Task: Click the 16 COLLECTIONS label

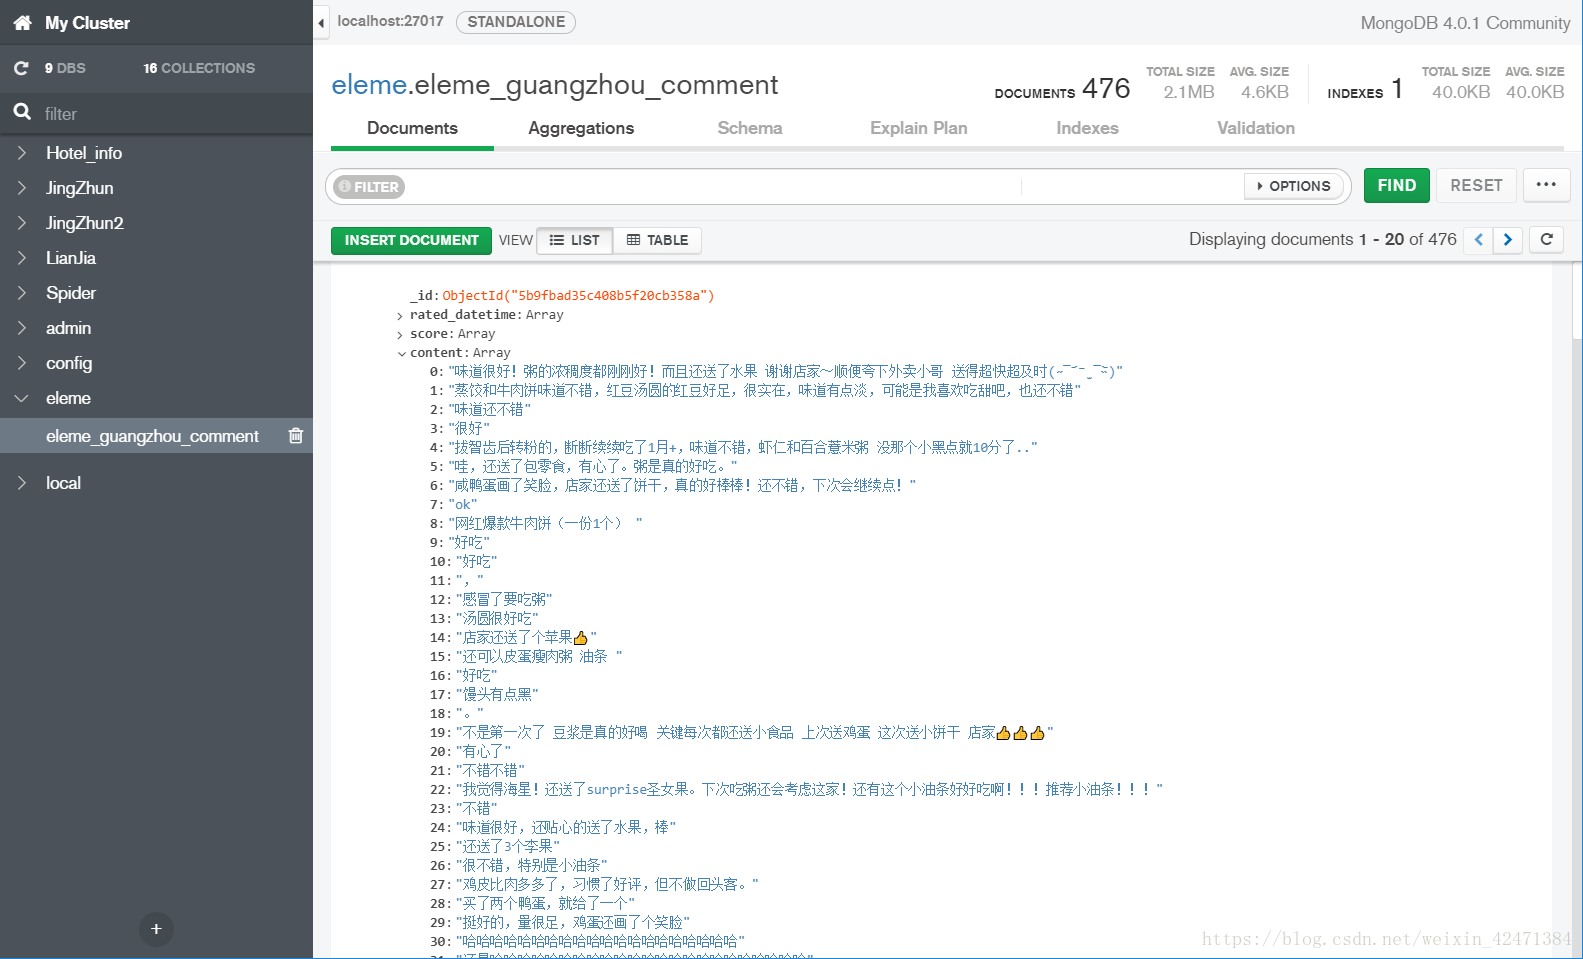Action: coord(199,68)
